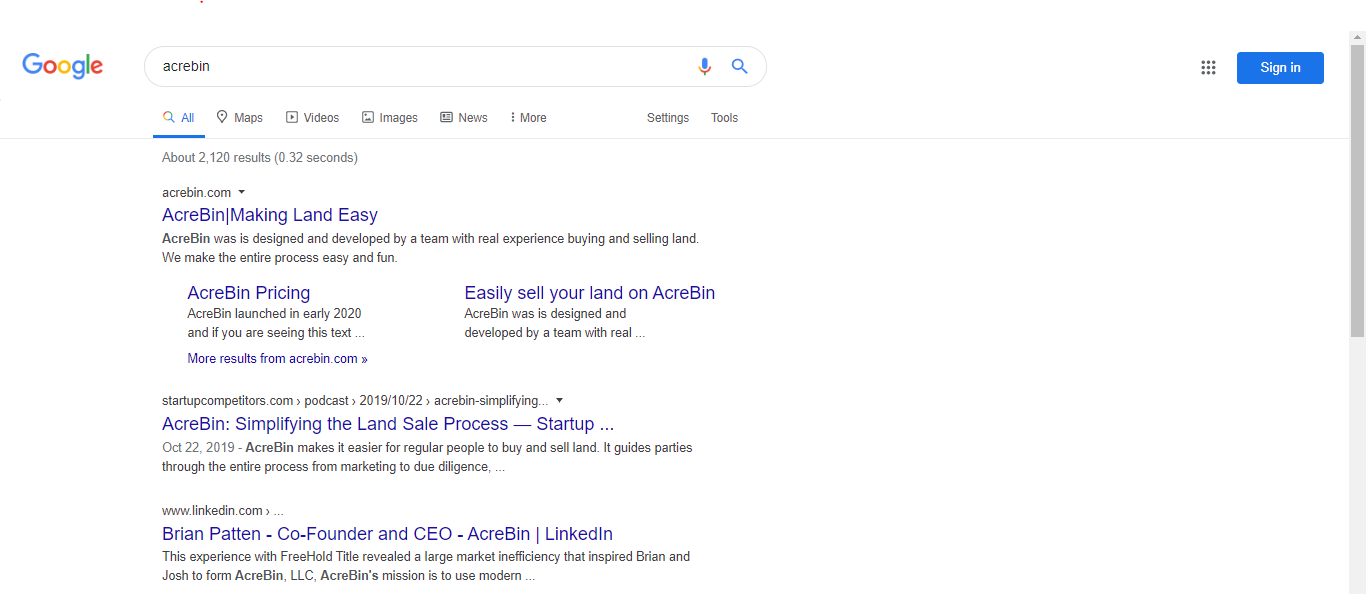Switch to the News tab

pyautogui.click(x=464, y=118)
